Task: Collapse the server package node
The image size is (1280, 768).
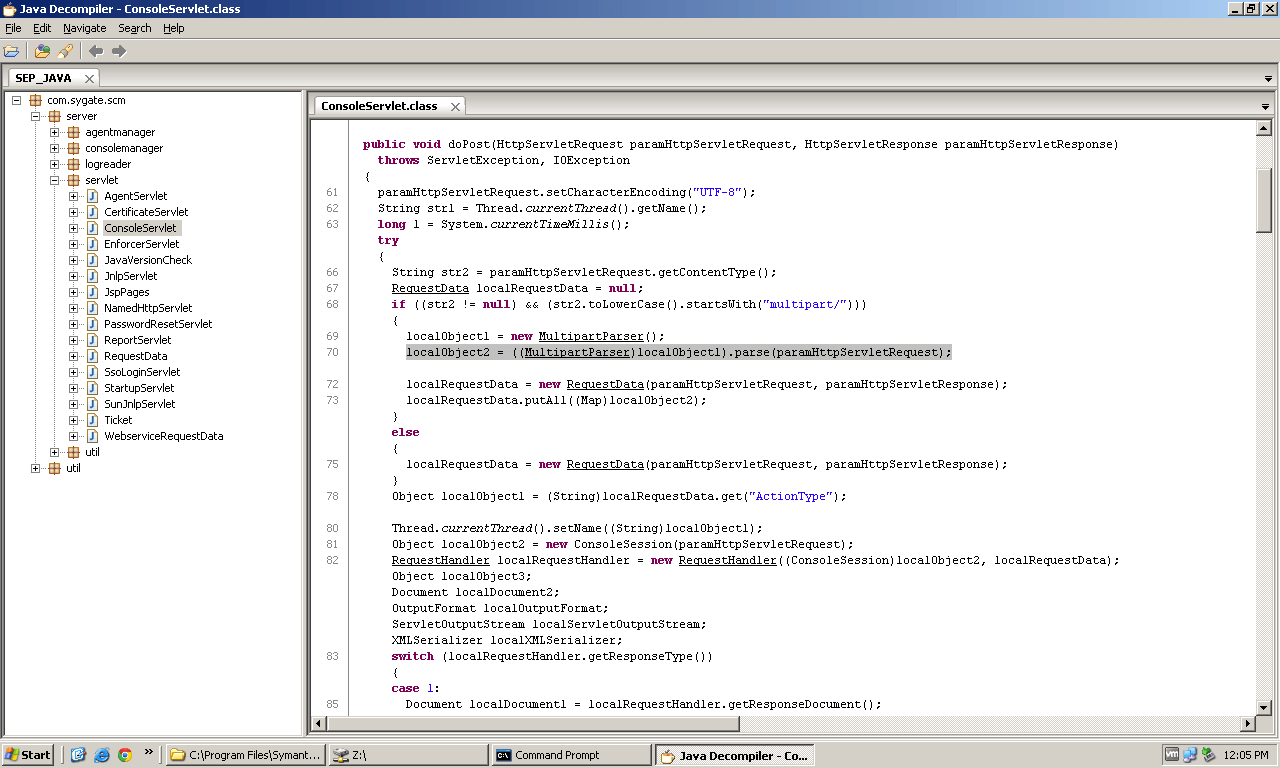Action: click(x=36, y=116)
